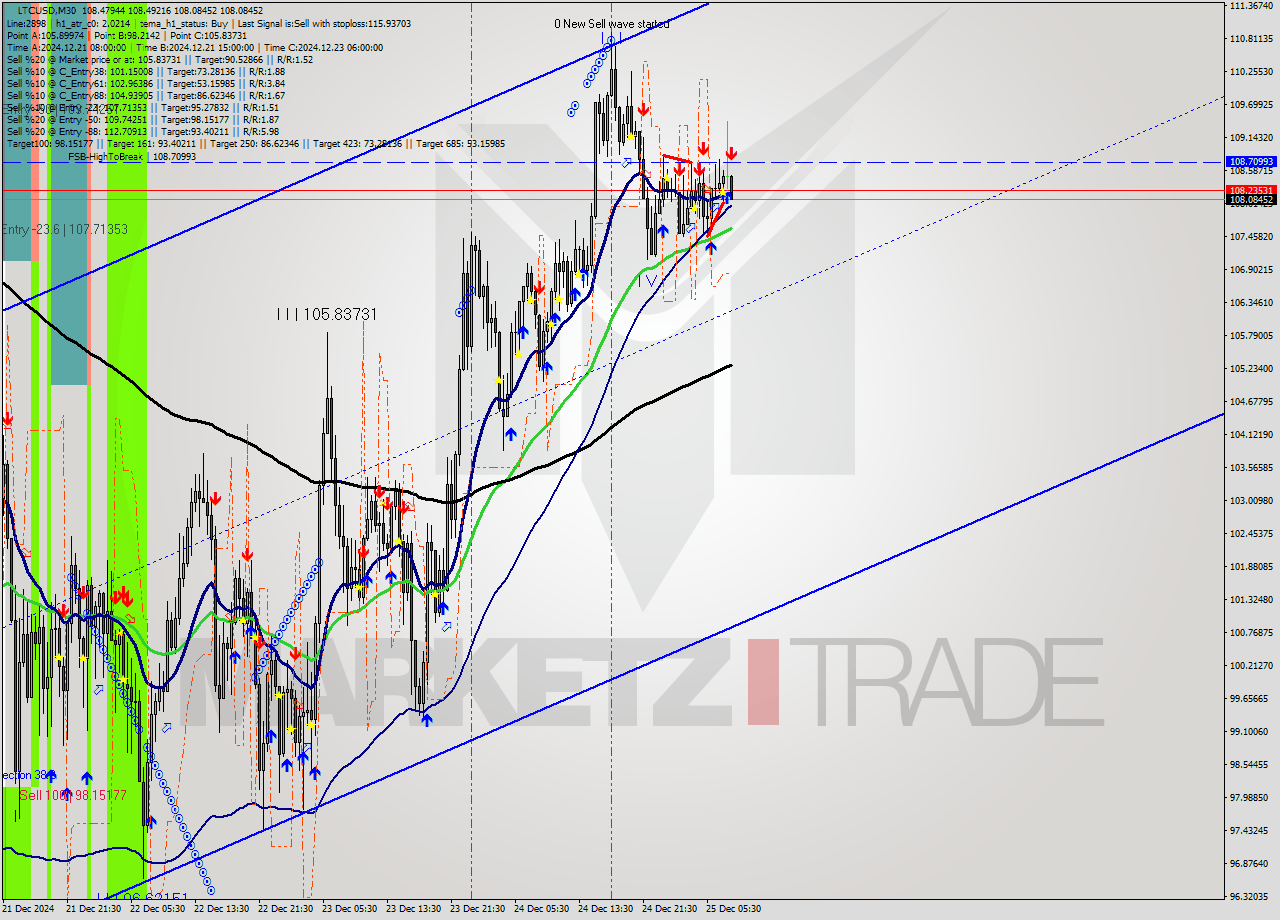Click the 105.23400 price axis label

tap(1251, 369)
